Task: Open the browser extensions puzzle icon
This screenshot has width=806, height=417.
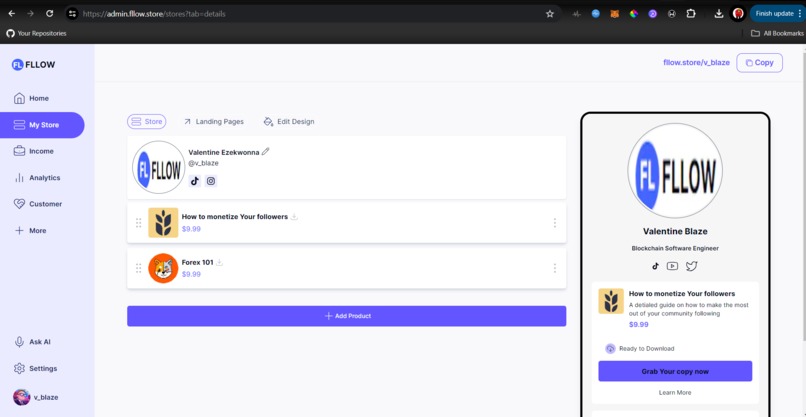Action: [x=691, y=14]
